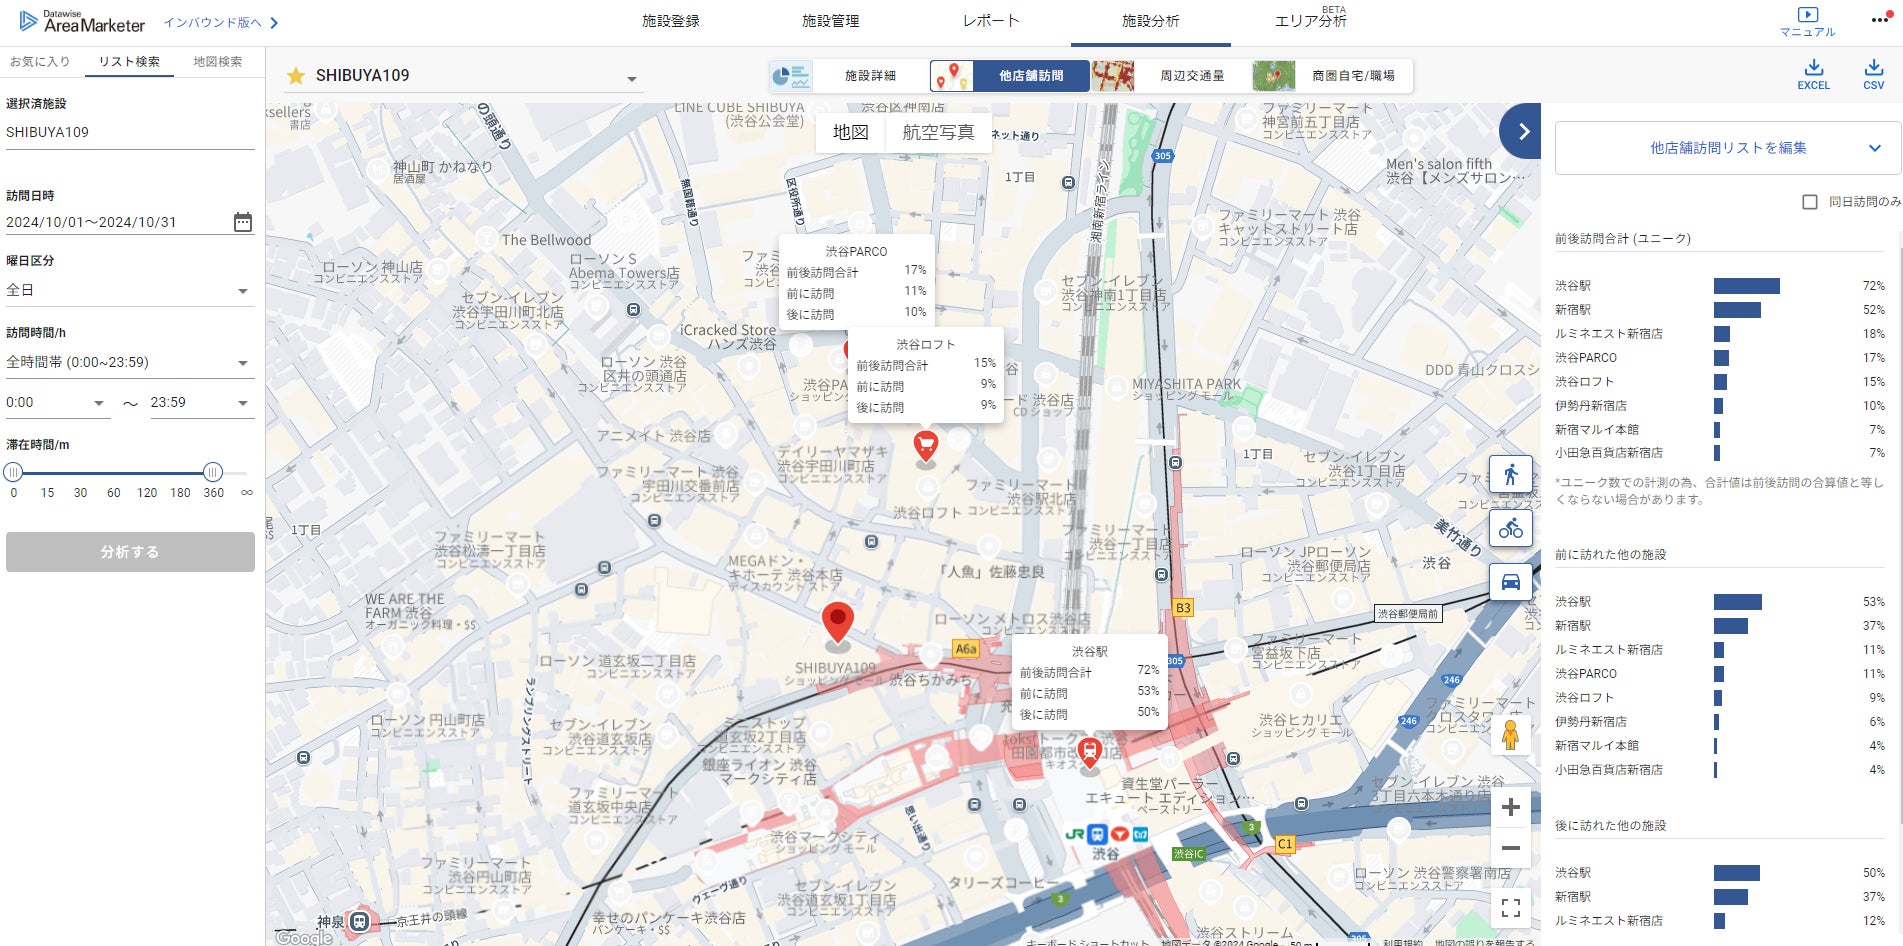Click the 渋谷駅 info popup
The width and height of the screenshot is (1903, 946).
[x=1089, y=682]
